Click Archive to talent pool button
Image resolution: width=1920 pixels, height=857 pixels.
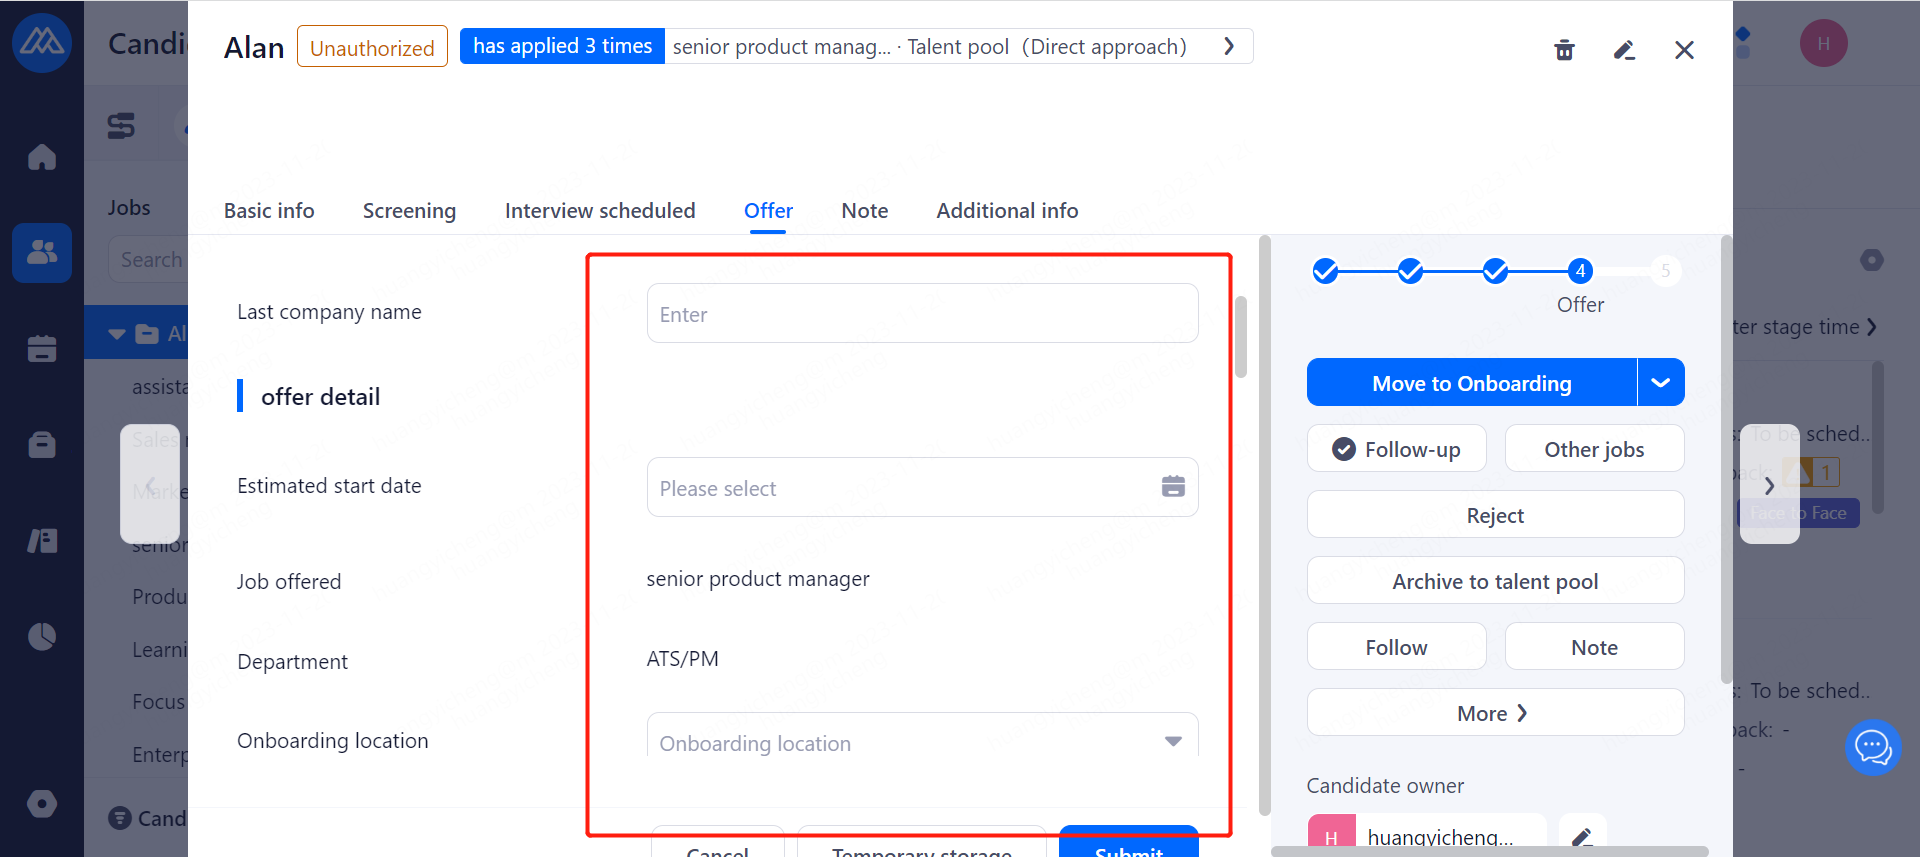coord(1494,581)
